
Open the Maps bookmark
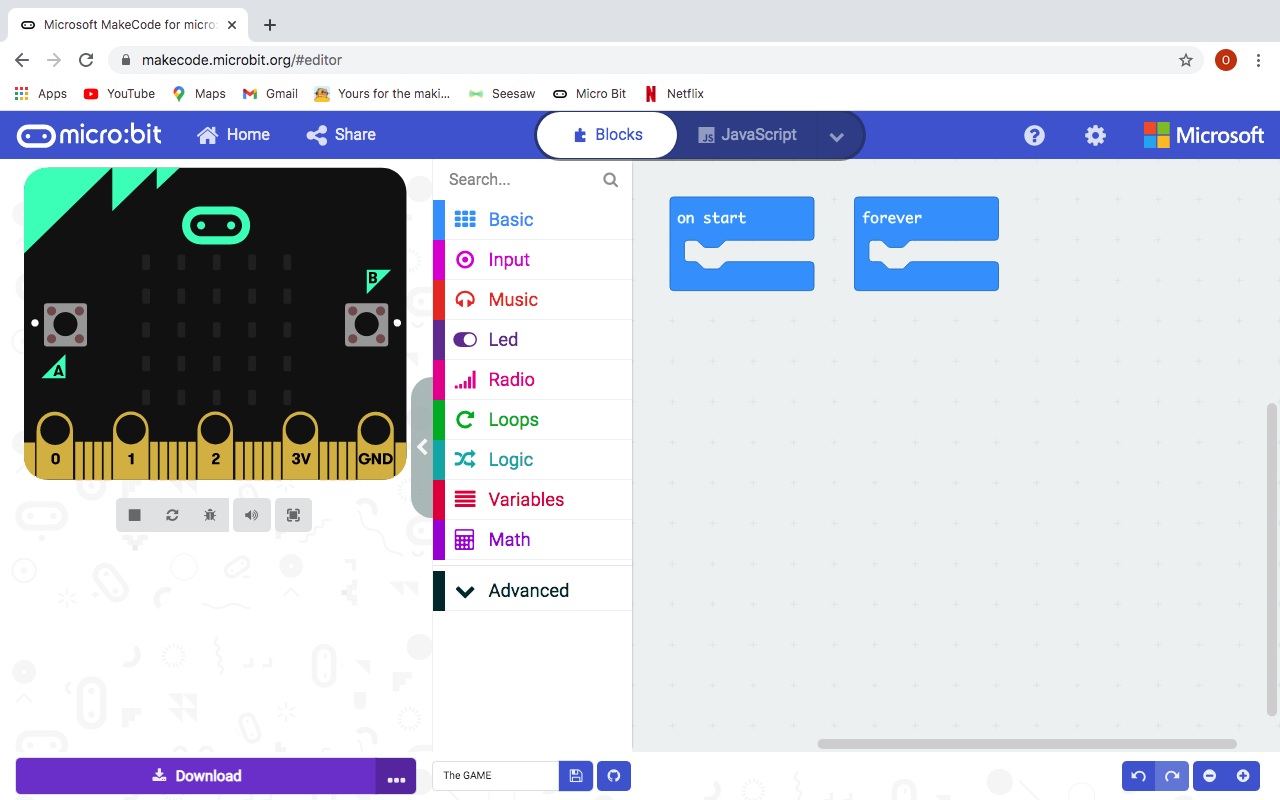click(199, 94)
